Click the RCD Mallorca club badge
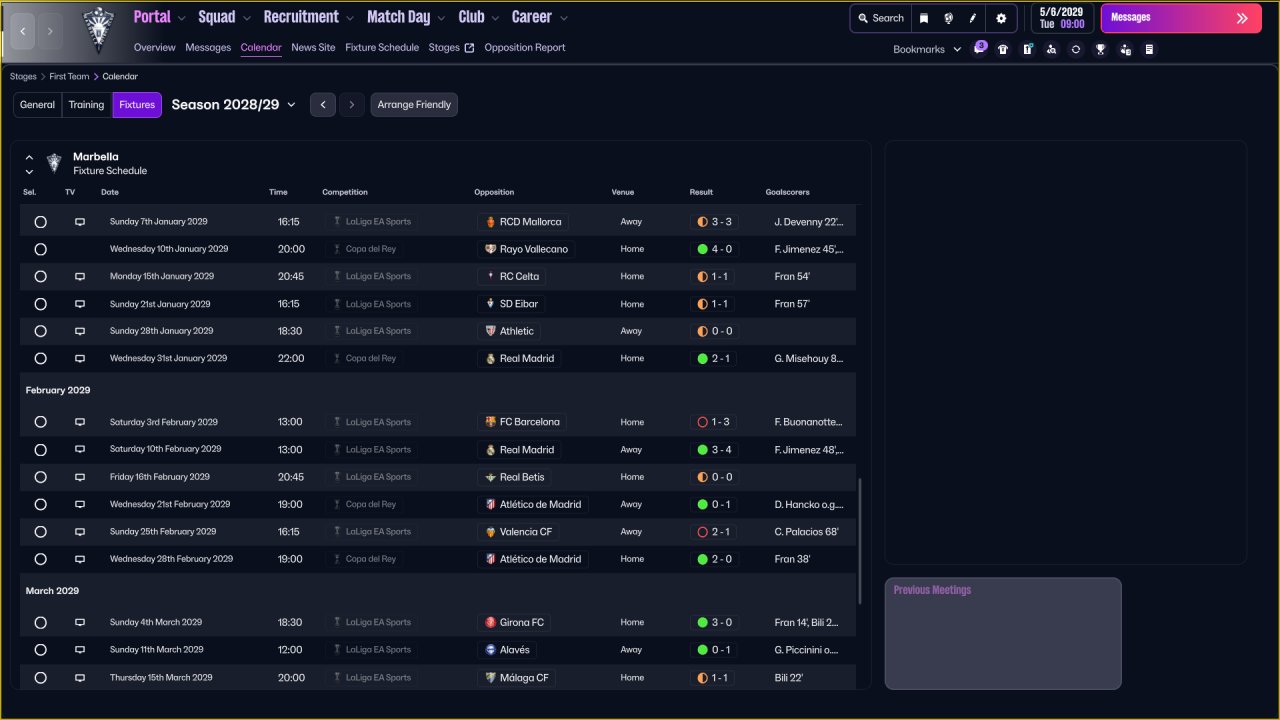 click(490, 222)
